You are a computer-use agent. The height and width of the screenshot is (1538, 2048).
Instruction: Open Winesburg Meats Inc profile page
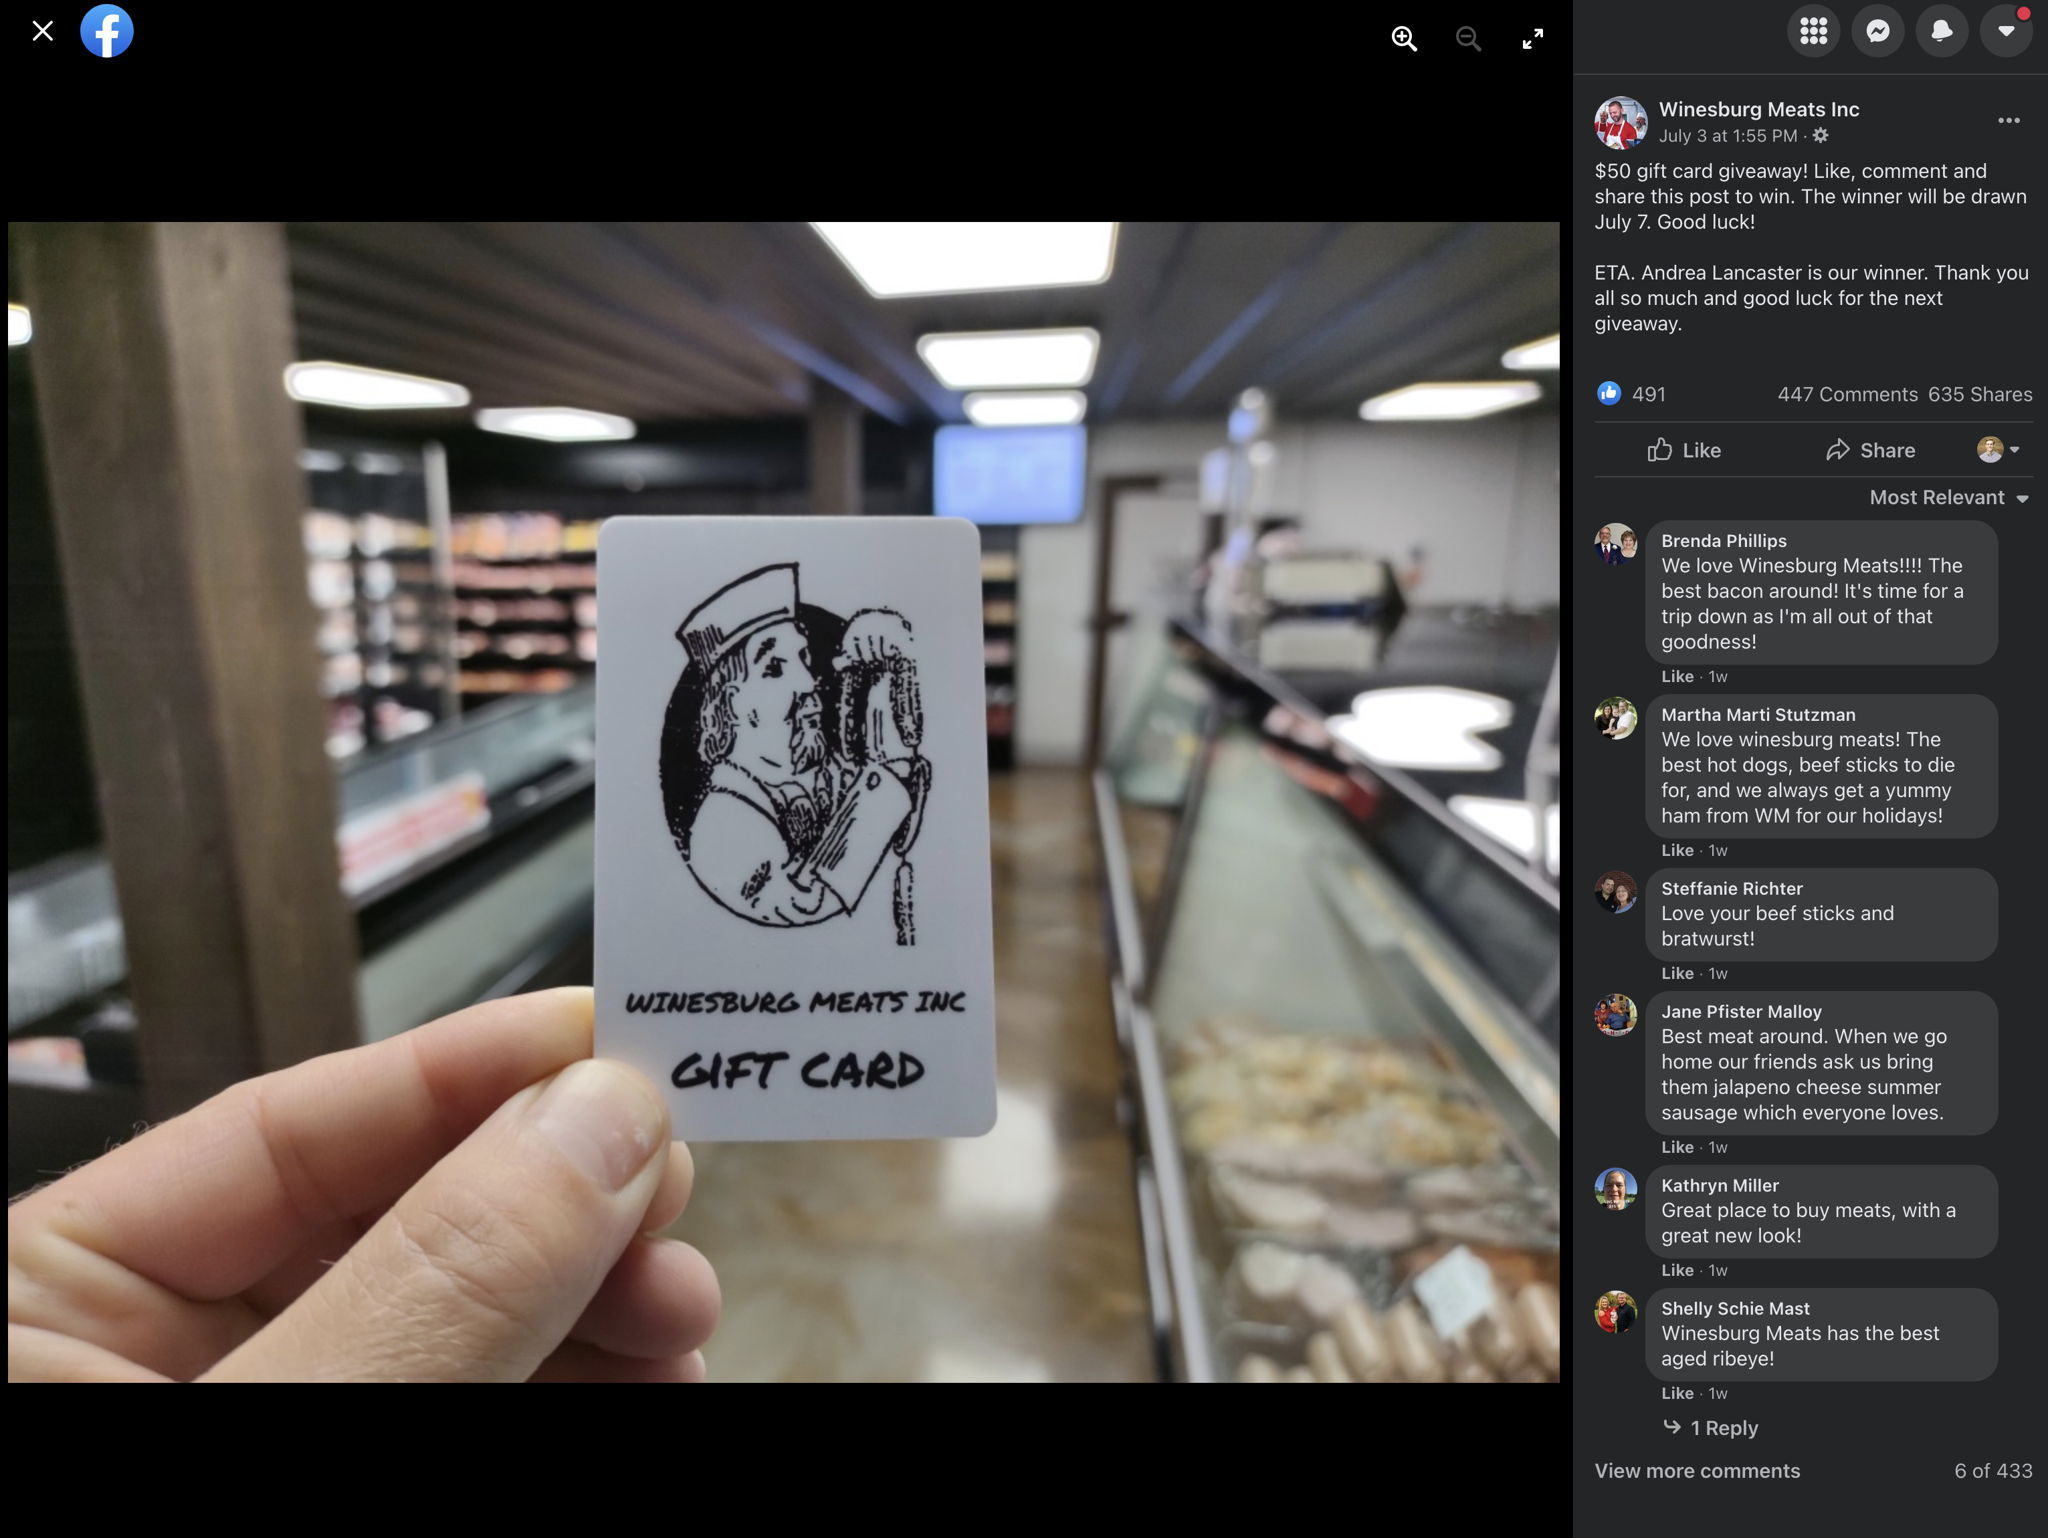point(1761,110)
